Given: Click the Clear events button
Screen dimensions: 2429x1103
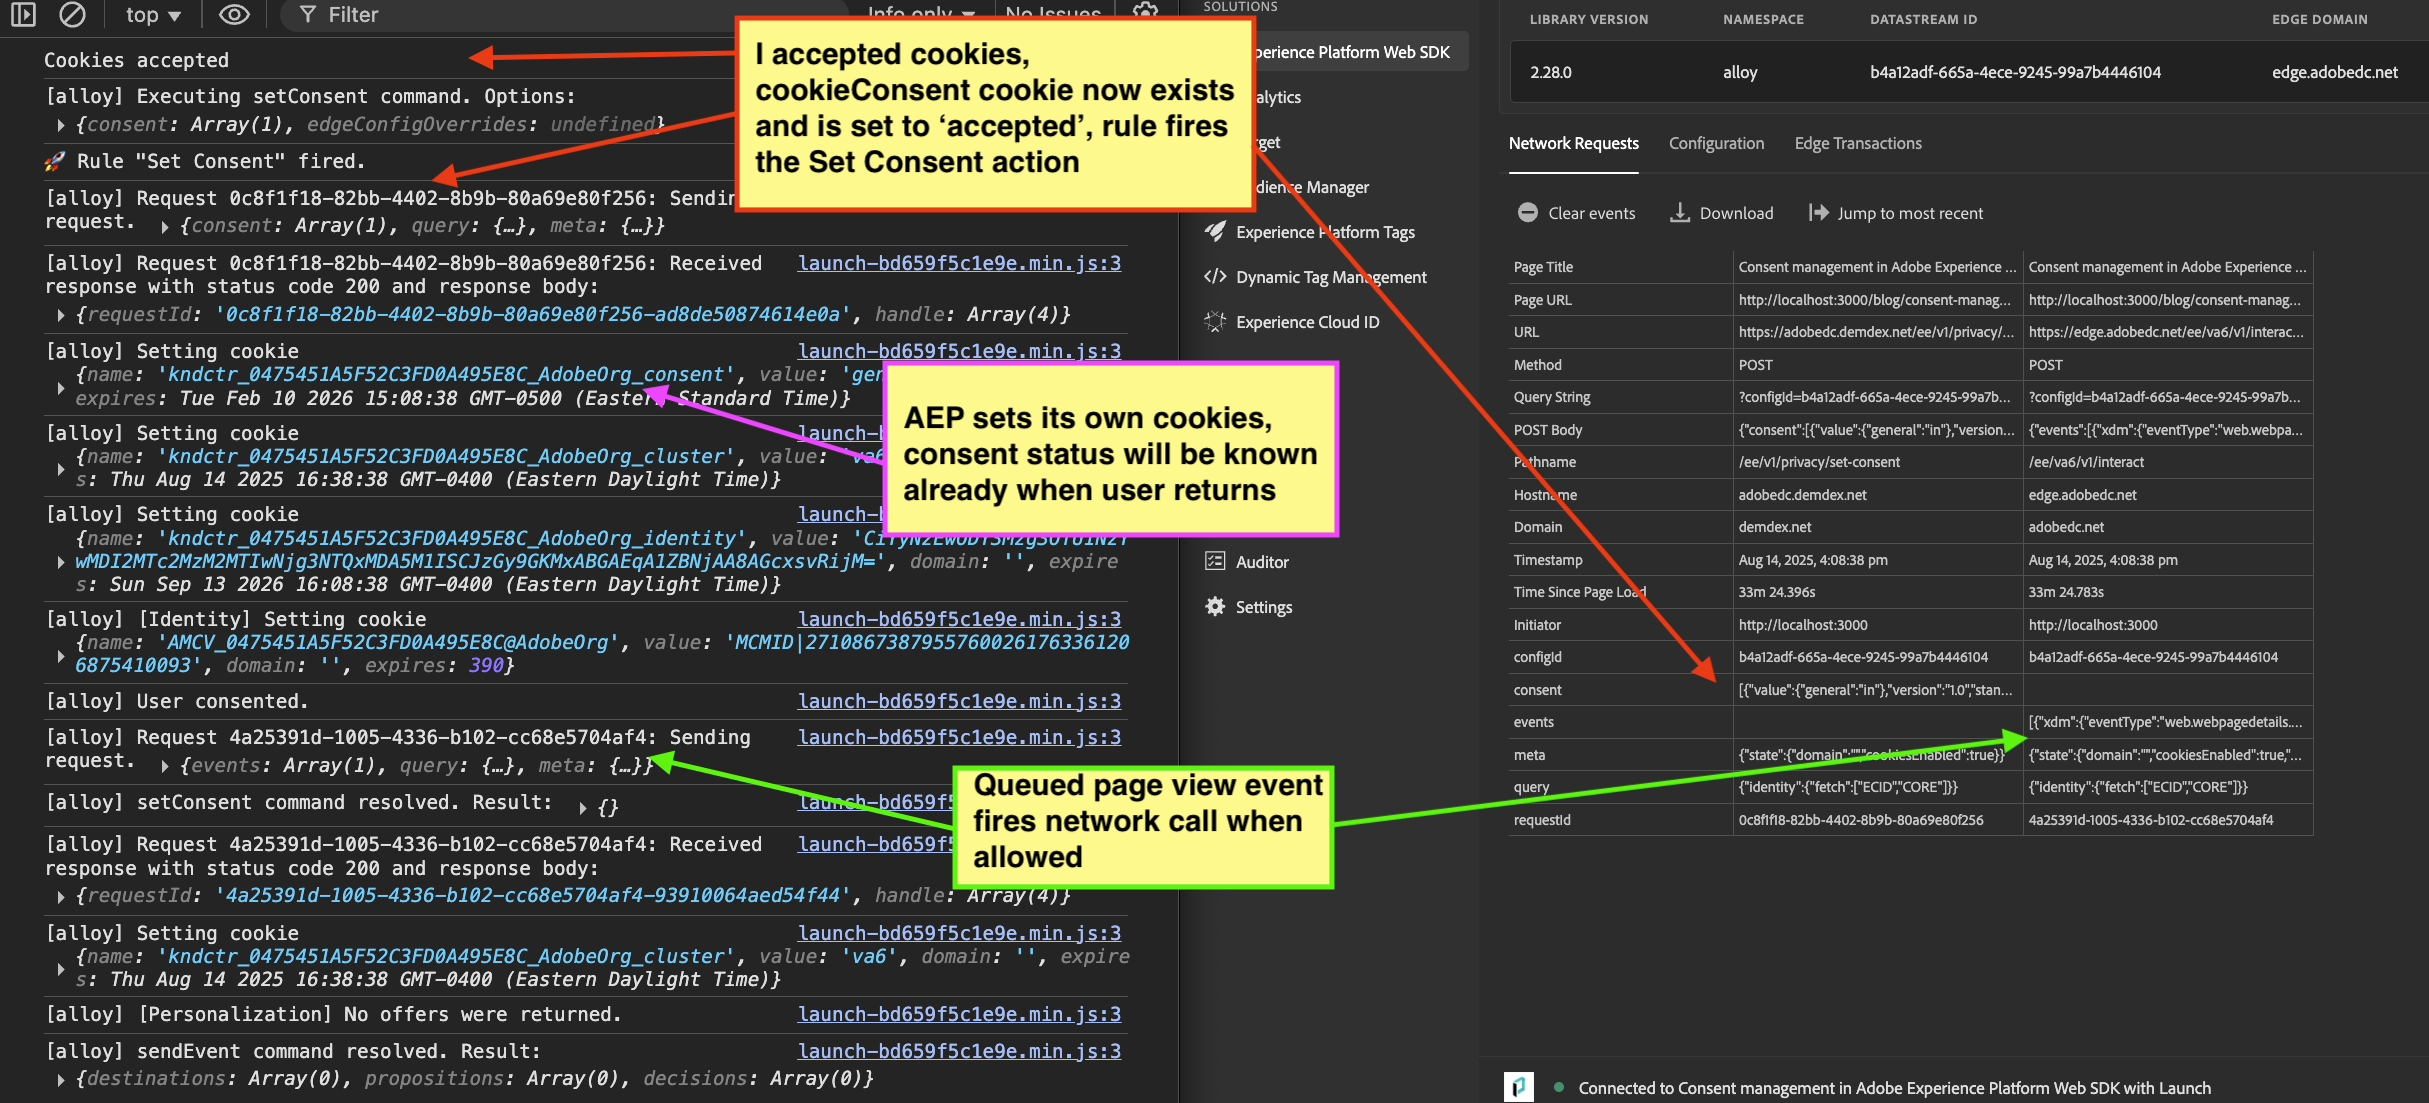Looking at the screenshot, I should pos(1576,213).
